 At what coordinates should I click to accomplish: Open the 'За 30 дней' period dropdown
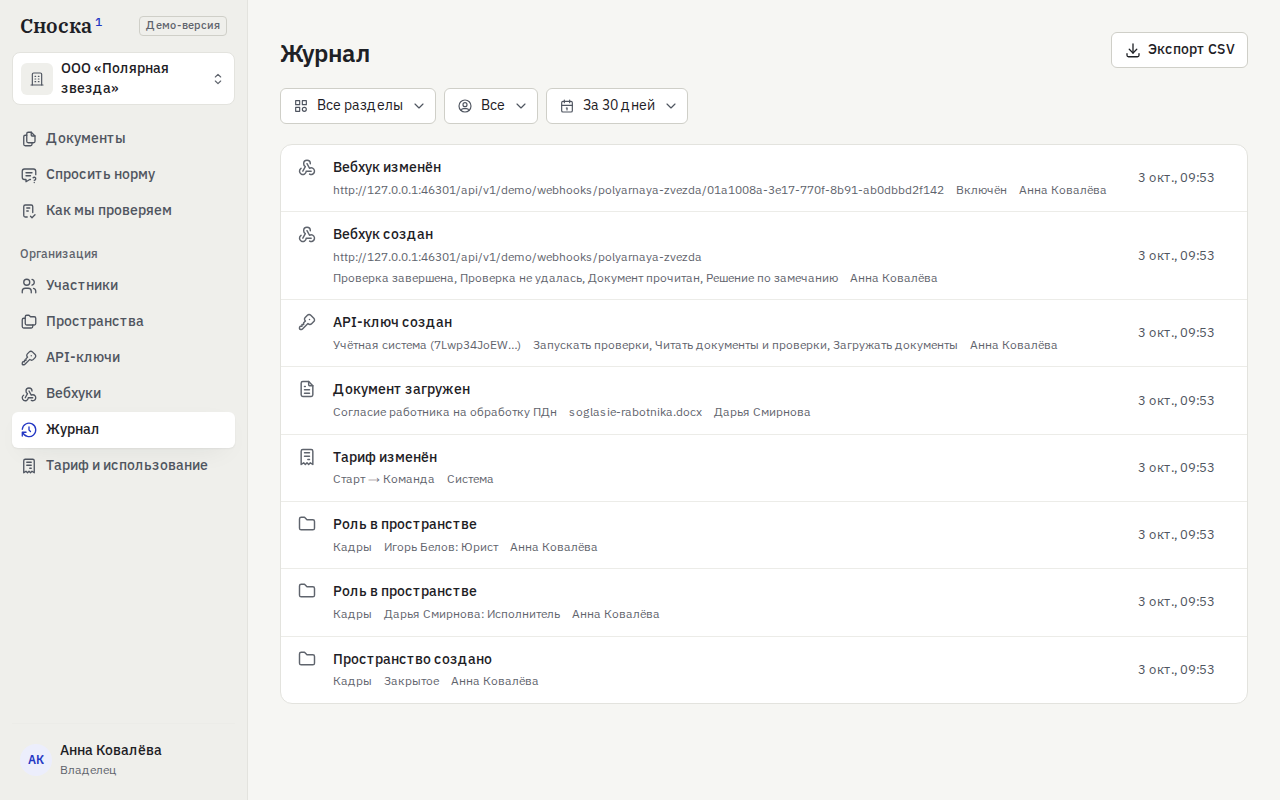pyautogui.click(x=617, y=106)
